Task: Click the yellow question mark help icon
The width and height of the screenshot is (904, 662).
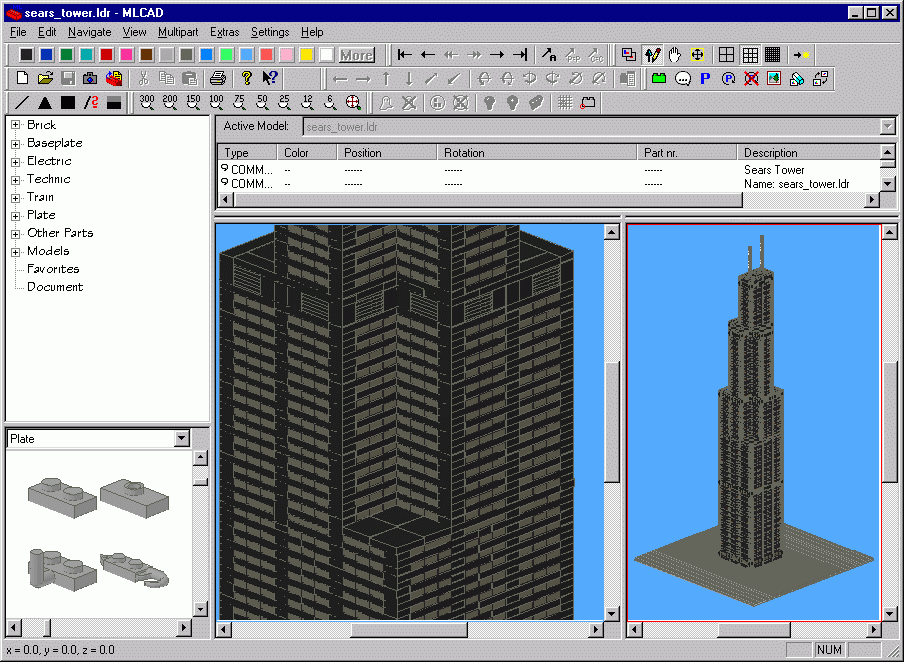Action: pos(247,78)
